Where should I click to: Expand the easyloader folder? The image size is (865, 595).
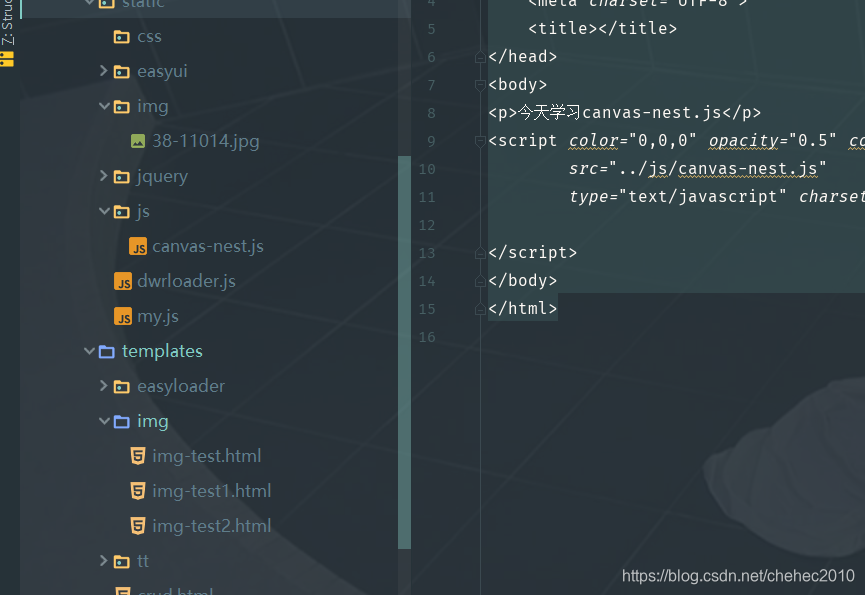pyautogui.click(x=103, y=385)
